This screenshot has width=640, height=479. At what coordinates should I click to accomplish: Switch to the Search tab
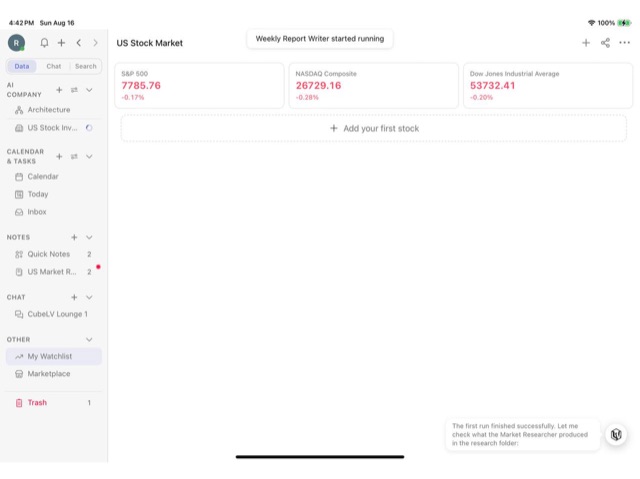(x=86, y=66)
